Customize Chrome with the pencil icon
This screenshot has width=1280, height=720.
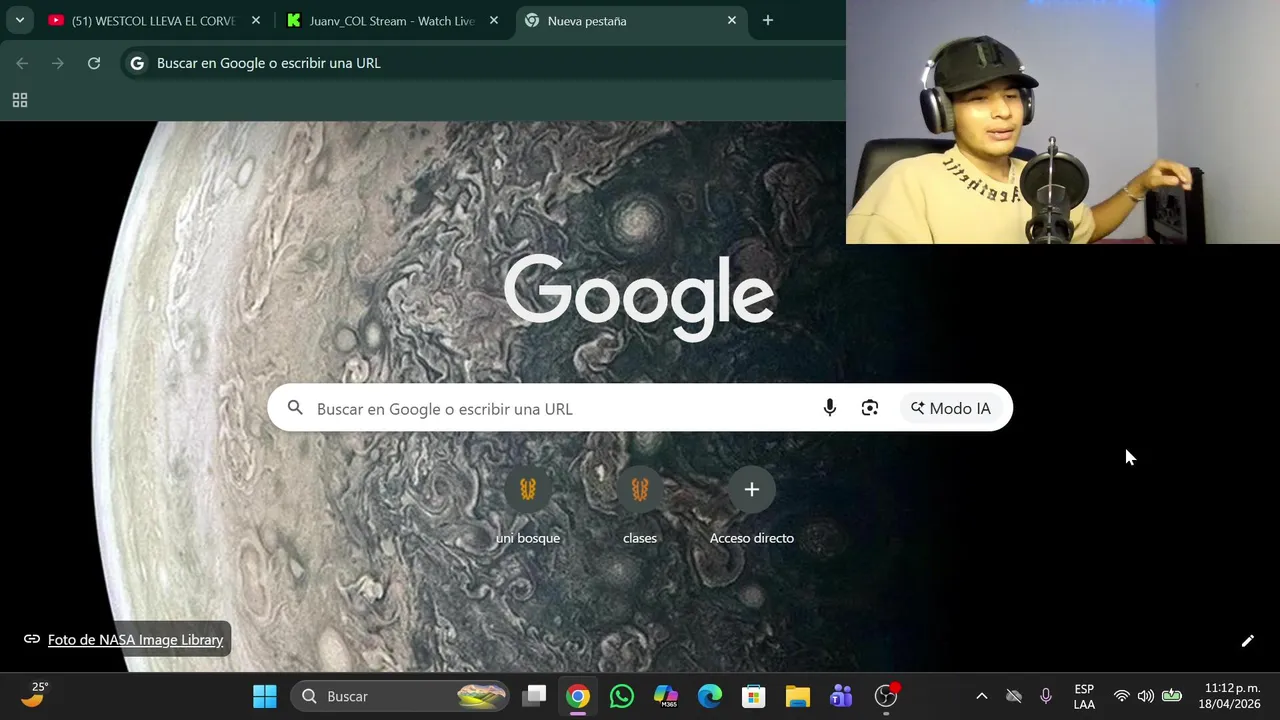click(1248, 641)
